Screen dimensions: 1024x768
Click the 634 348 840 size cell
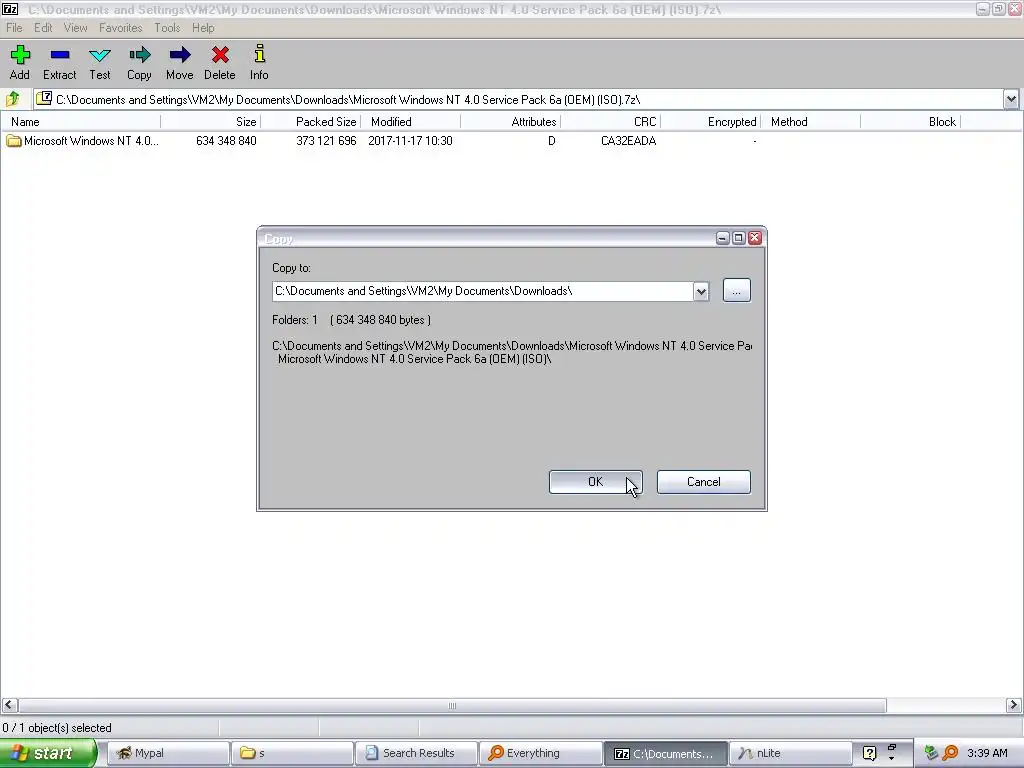coord(226,140)
